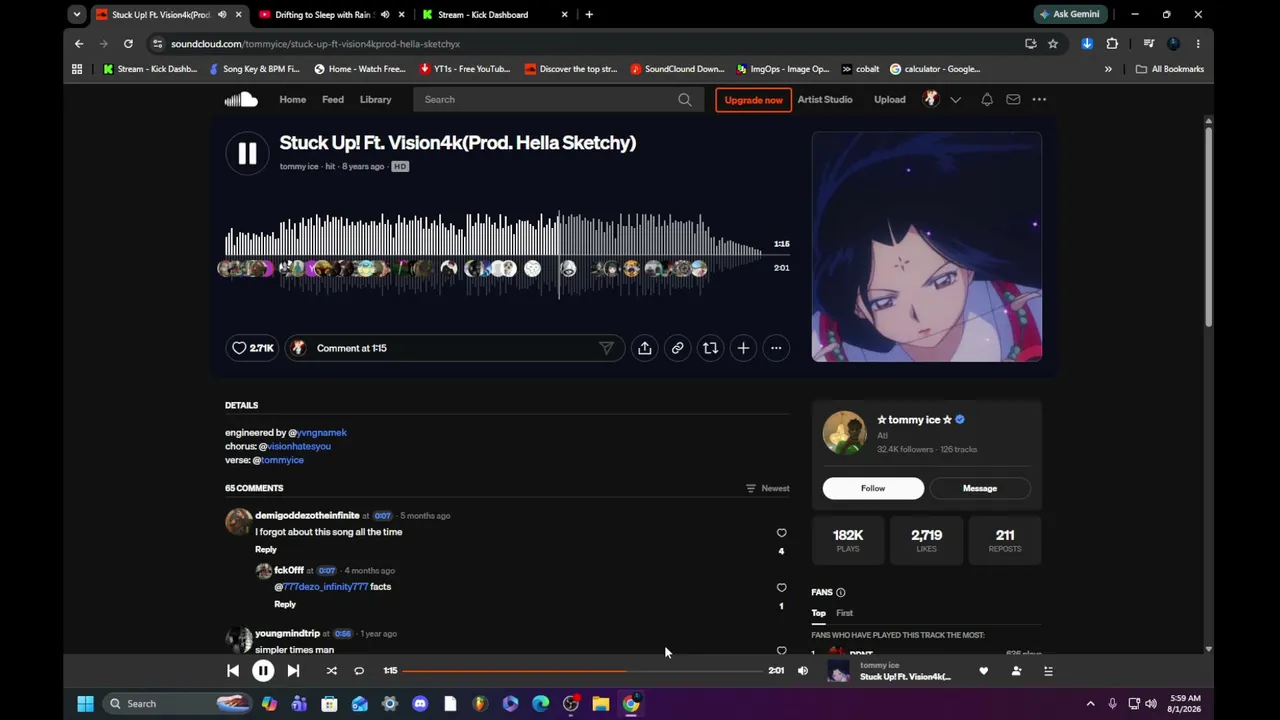Click the search magnifier icon in SoundCloud
This screenshot has height=720, width=1280.
(685, 99)
